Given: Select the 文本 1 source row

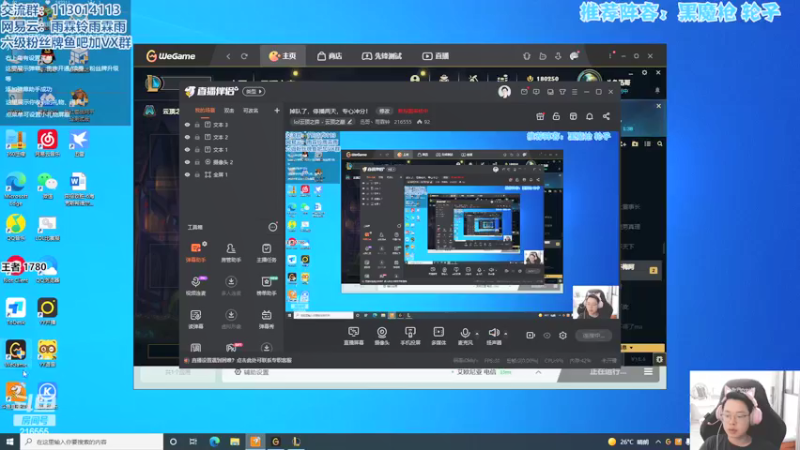Looking at the screenshot, I should [x=232, y=149].
